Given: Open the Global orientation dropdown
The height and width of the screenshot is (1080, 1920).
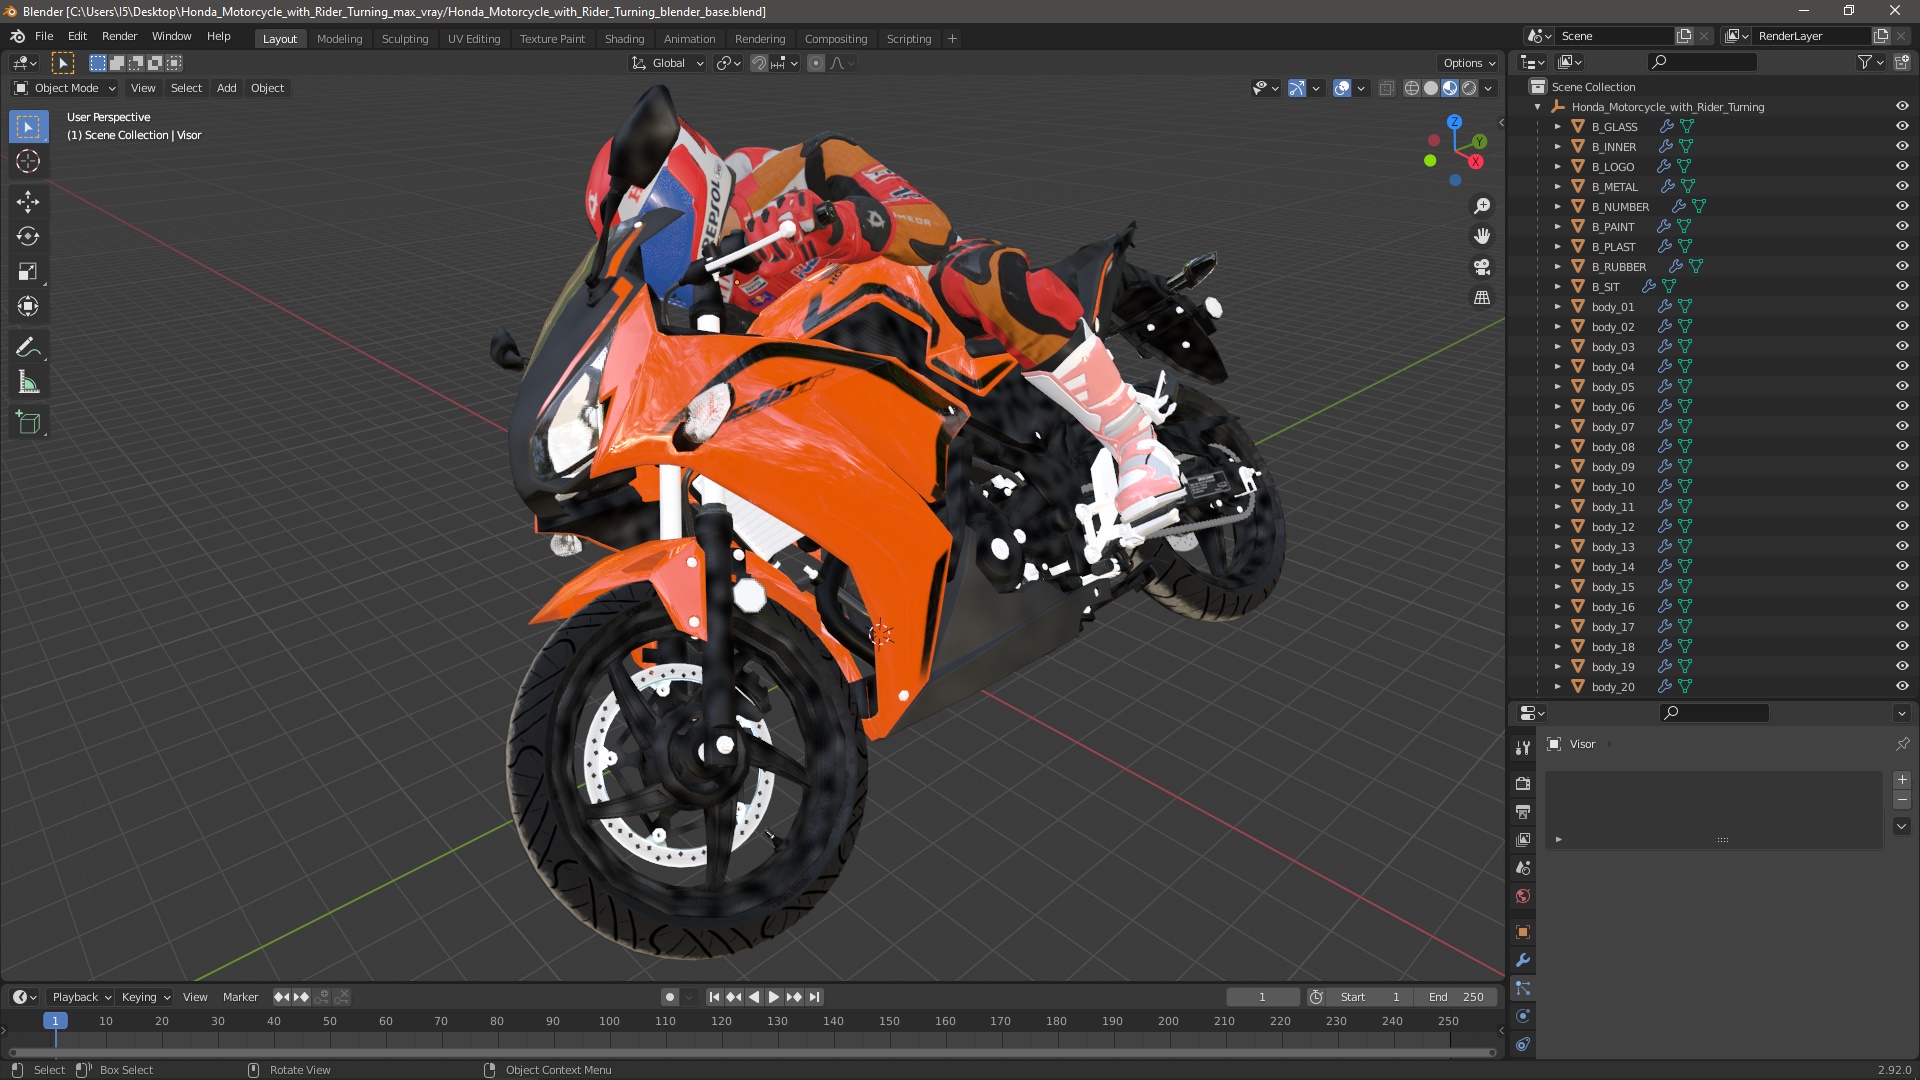Looking at the screenshot, I should [x=668, y=63].
